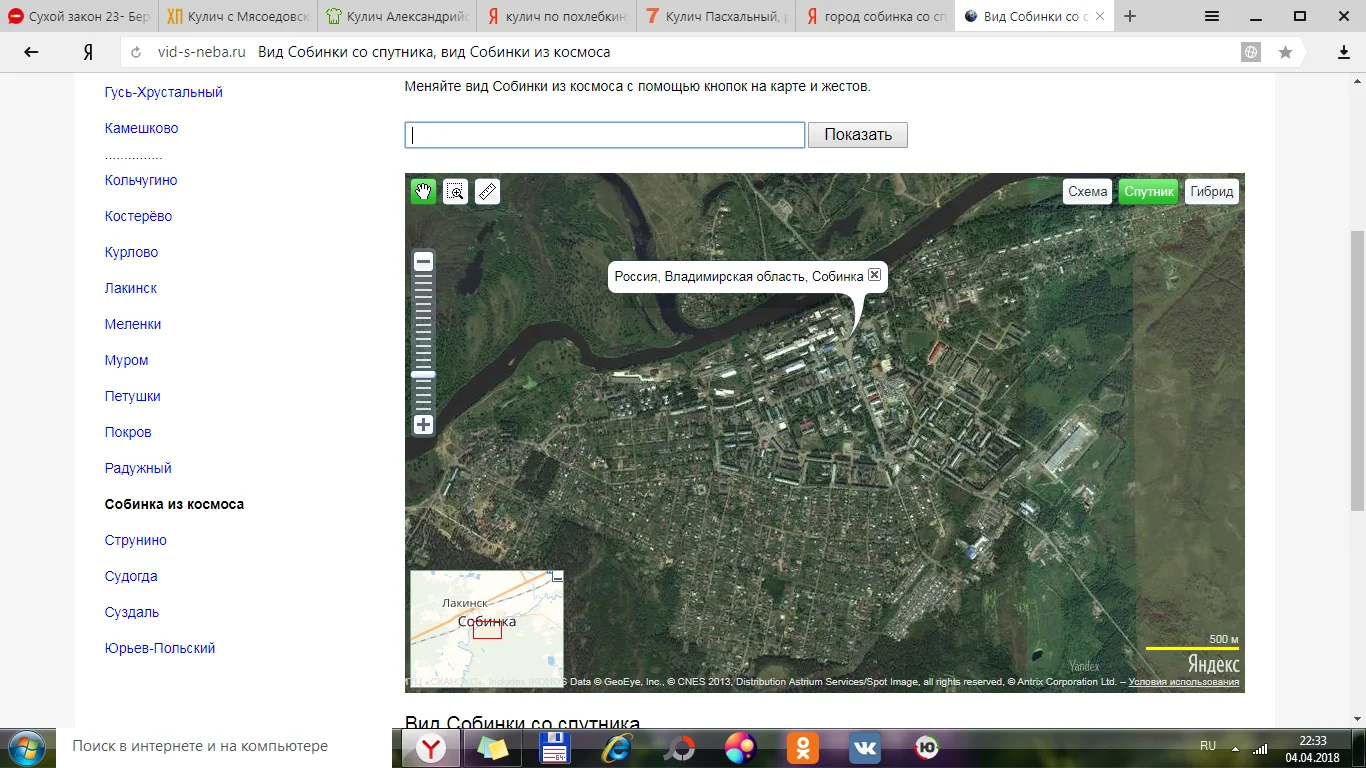Open the Суздаль link in sidebar
This screenshot has width=1366, height=768.
[132, 612]
